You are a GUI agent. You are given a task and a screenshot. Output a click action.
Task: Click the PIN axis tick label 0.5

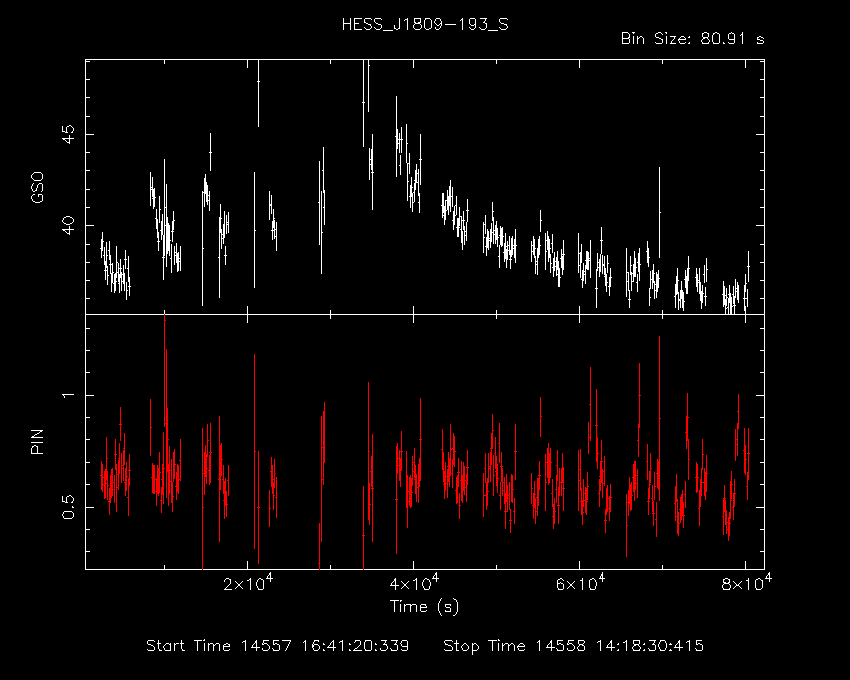[68, 508]
